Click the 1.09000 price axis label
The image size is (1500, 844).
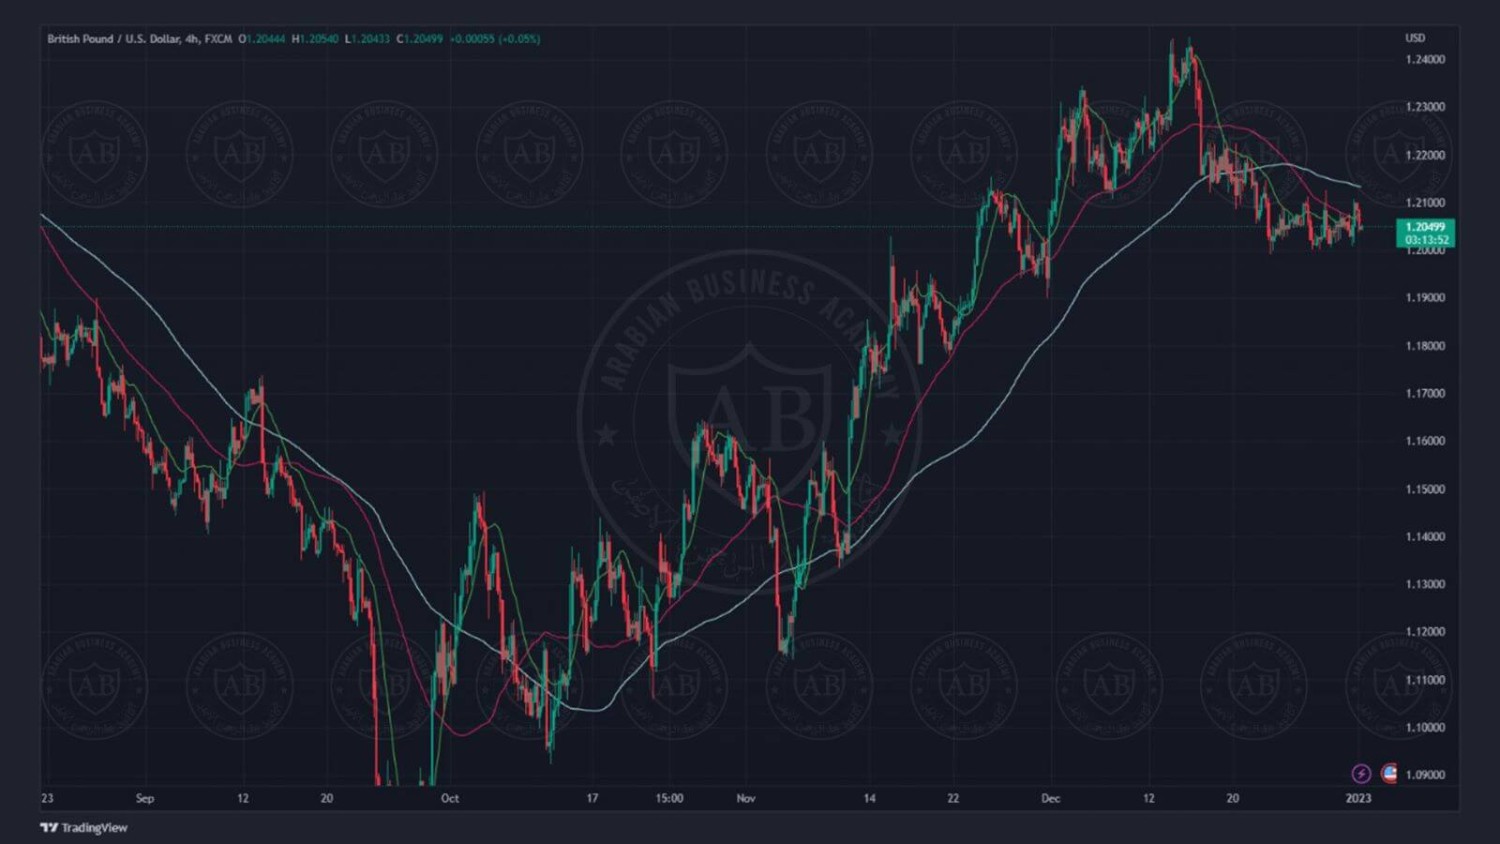tap(1425, 775)
